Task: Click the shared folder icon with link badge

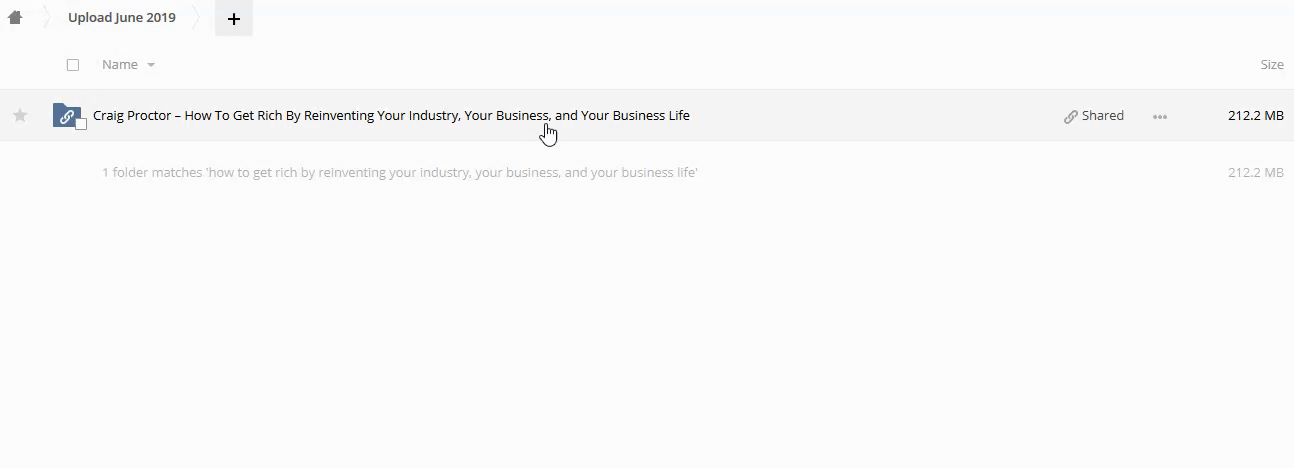Action: pos(66,116)
